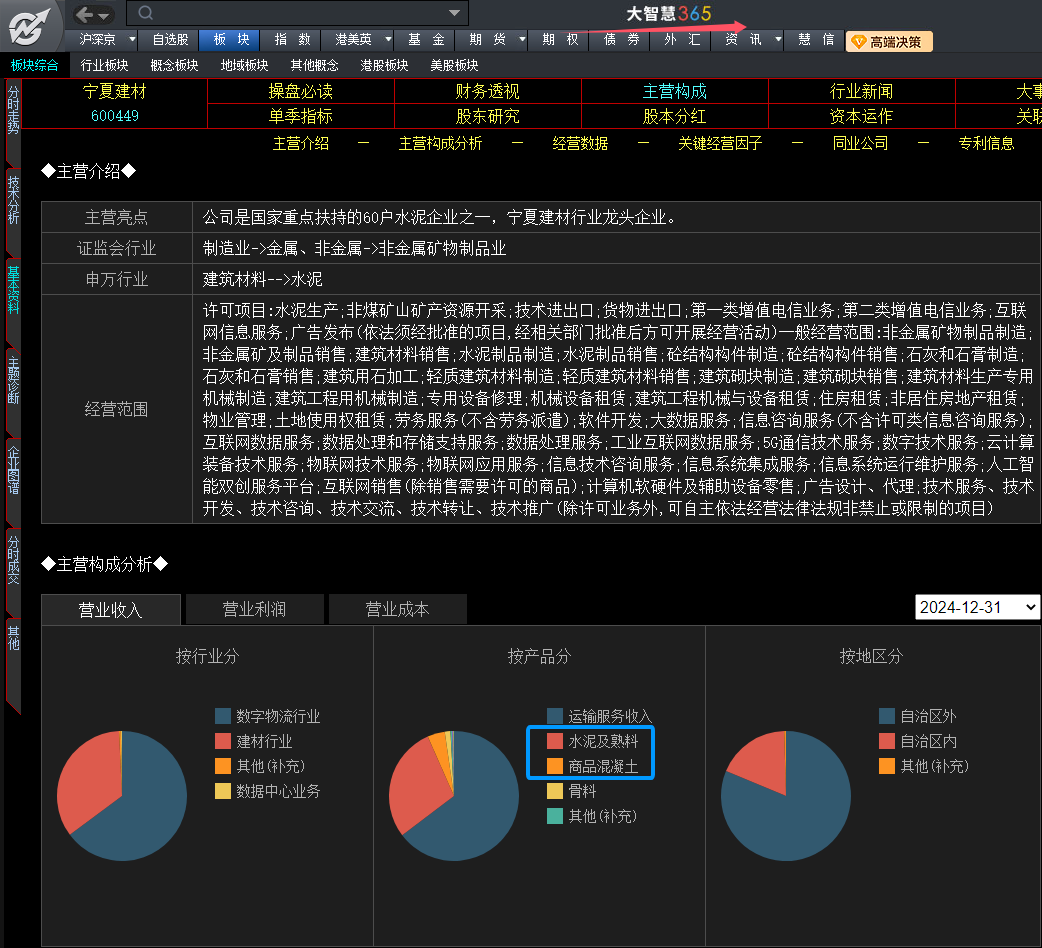Open the 外汇 menu

(682, 40)
